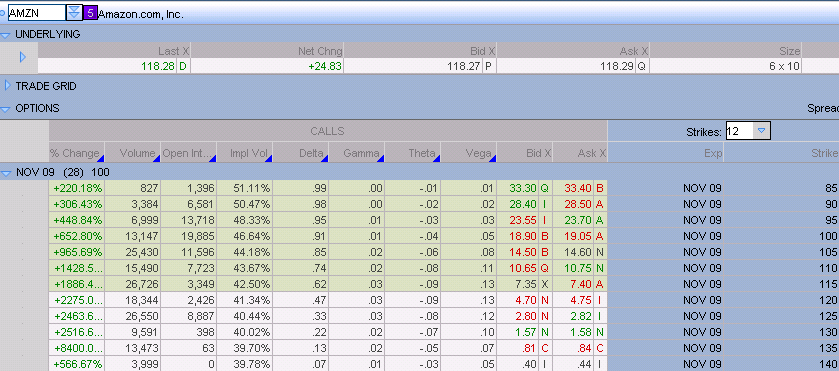
Task: Click the underlying ask price 118.29
Action: 617,66
